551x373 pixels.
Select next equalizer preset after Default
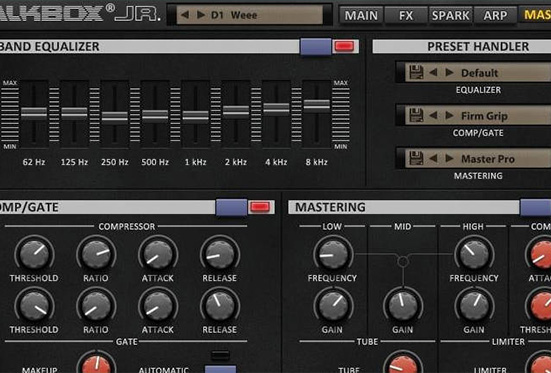point(449,72)
